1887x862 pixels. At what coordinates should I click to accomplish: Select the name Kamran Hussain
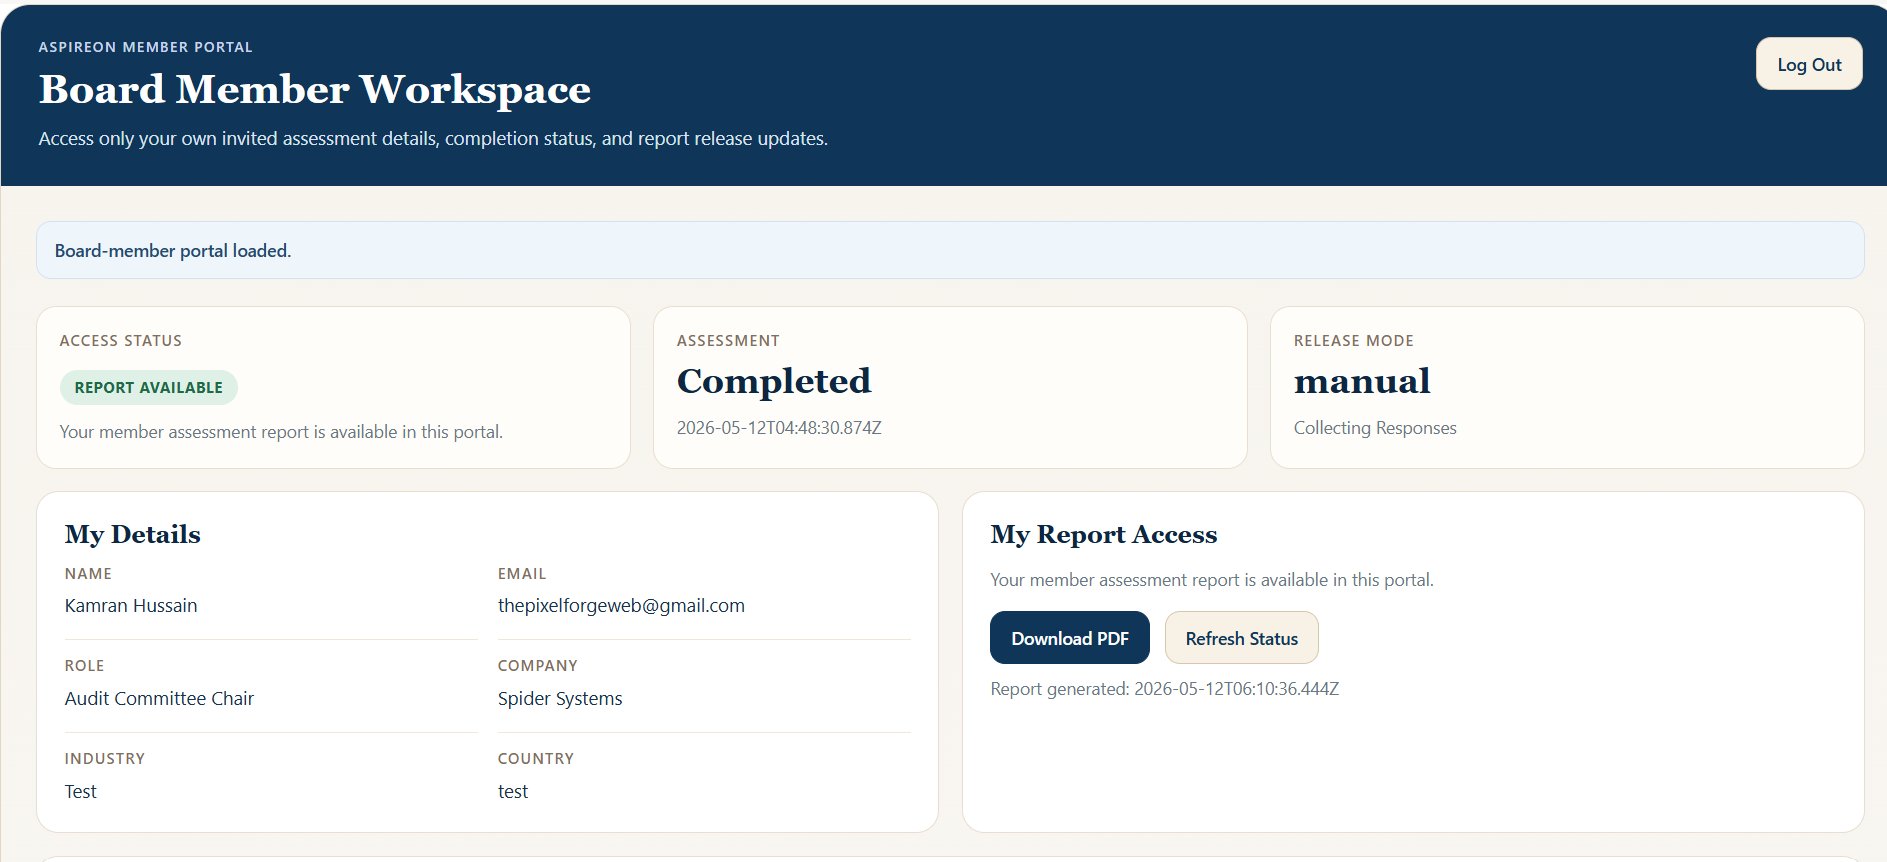click(x=131, y=606)
